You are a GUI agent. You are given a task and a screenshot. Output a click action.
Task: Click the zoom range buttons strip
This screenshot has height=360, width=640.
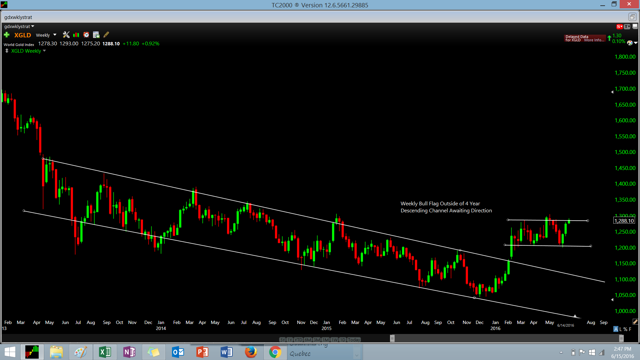click(320, 340)
